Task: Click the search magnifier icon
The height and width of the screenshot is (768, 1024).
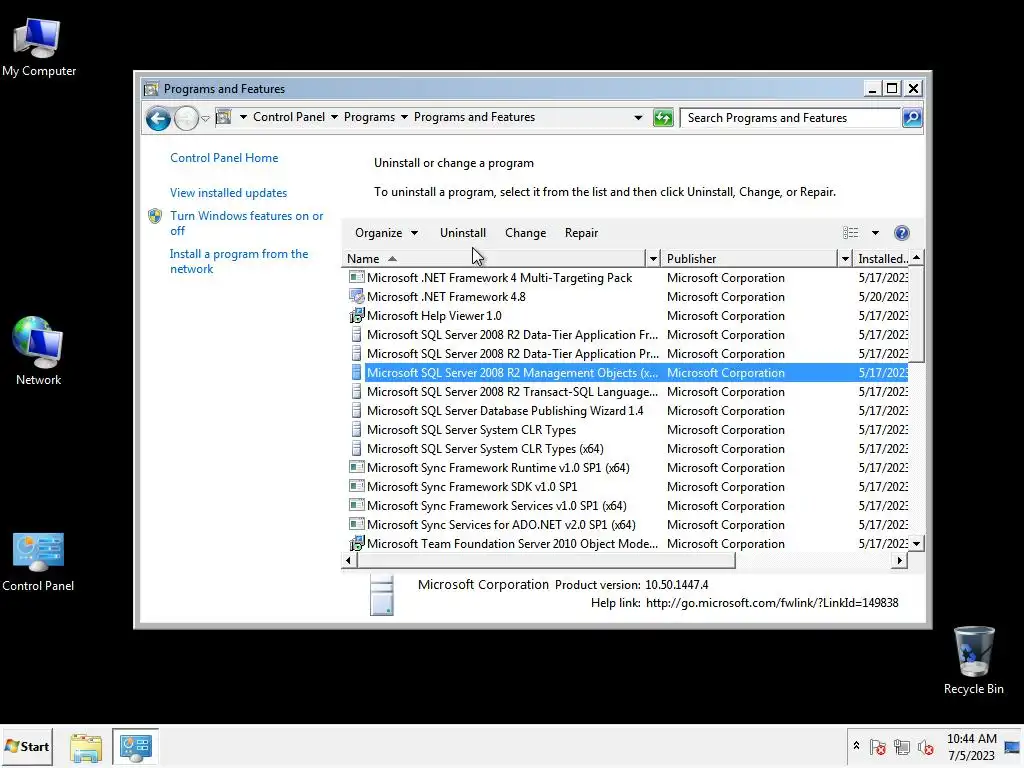Action: [912, 118]
